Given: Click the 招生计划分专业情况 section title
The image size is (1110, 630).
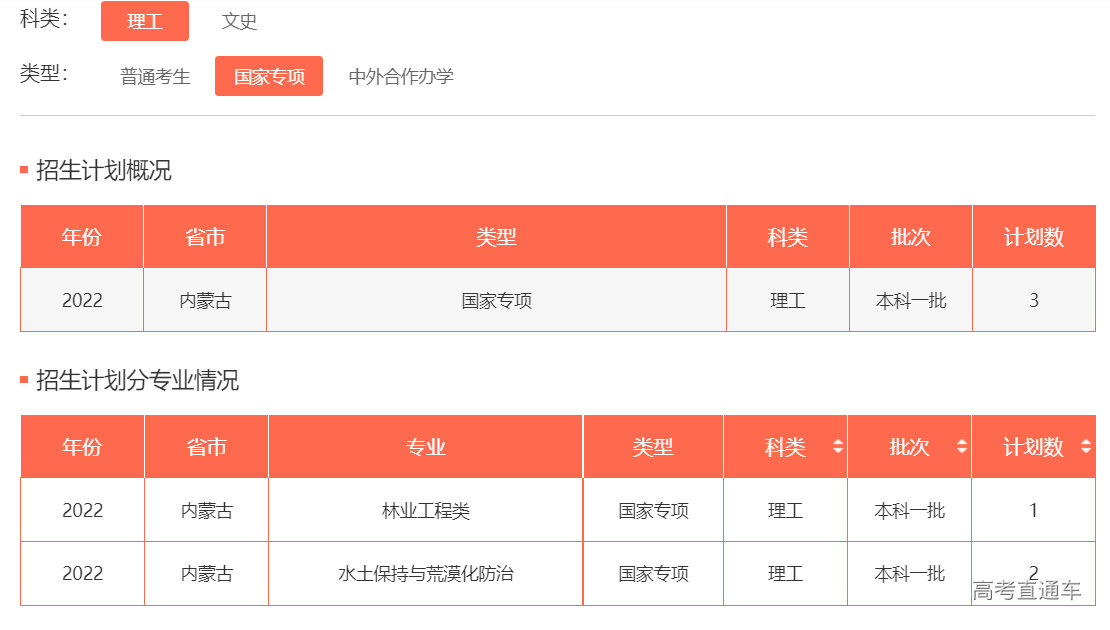Looking at the screenshot, I should pos(137,380).
